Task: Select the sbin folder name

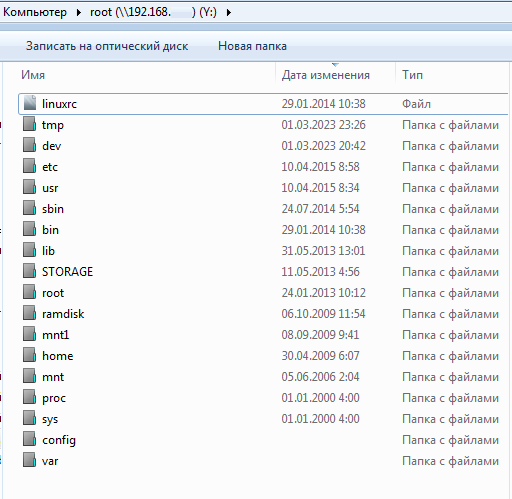Action: 53,209
